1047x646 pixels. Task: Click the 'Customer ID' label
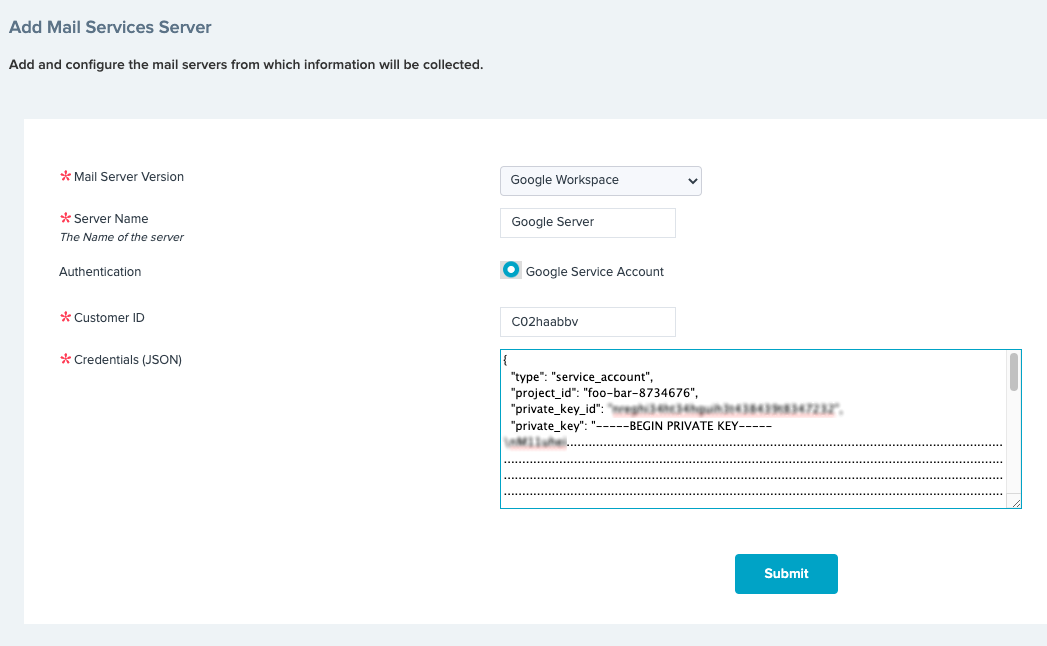[109, 318]
